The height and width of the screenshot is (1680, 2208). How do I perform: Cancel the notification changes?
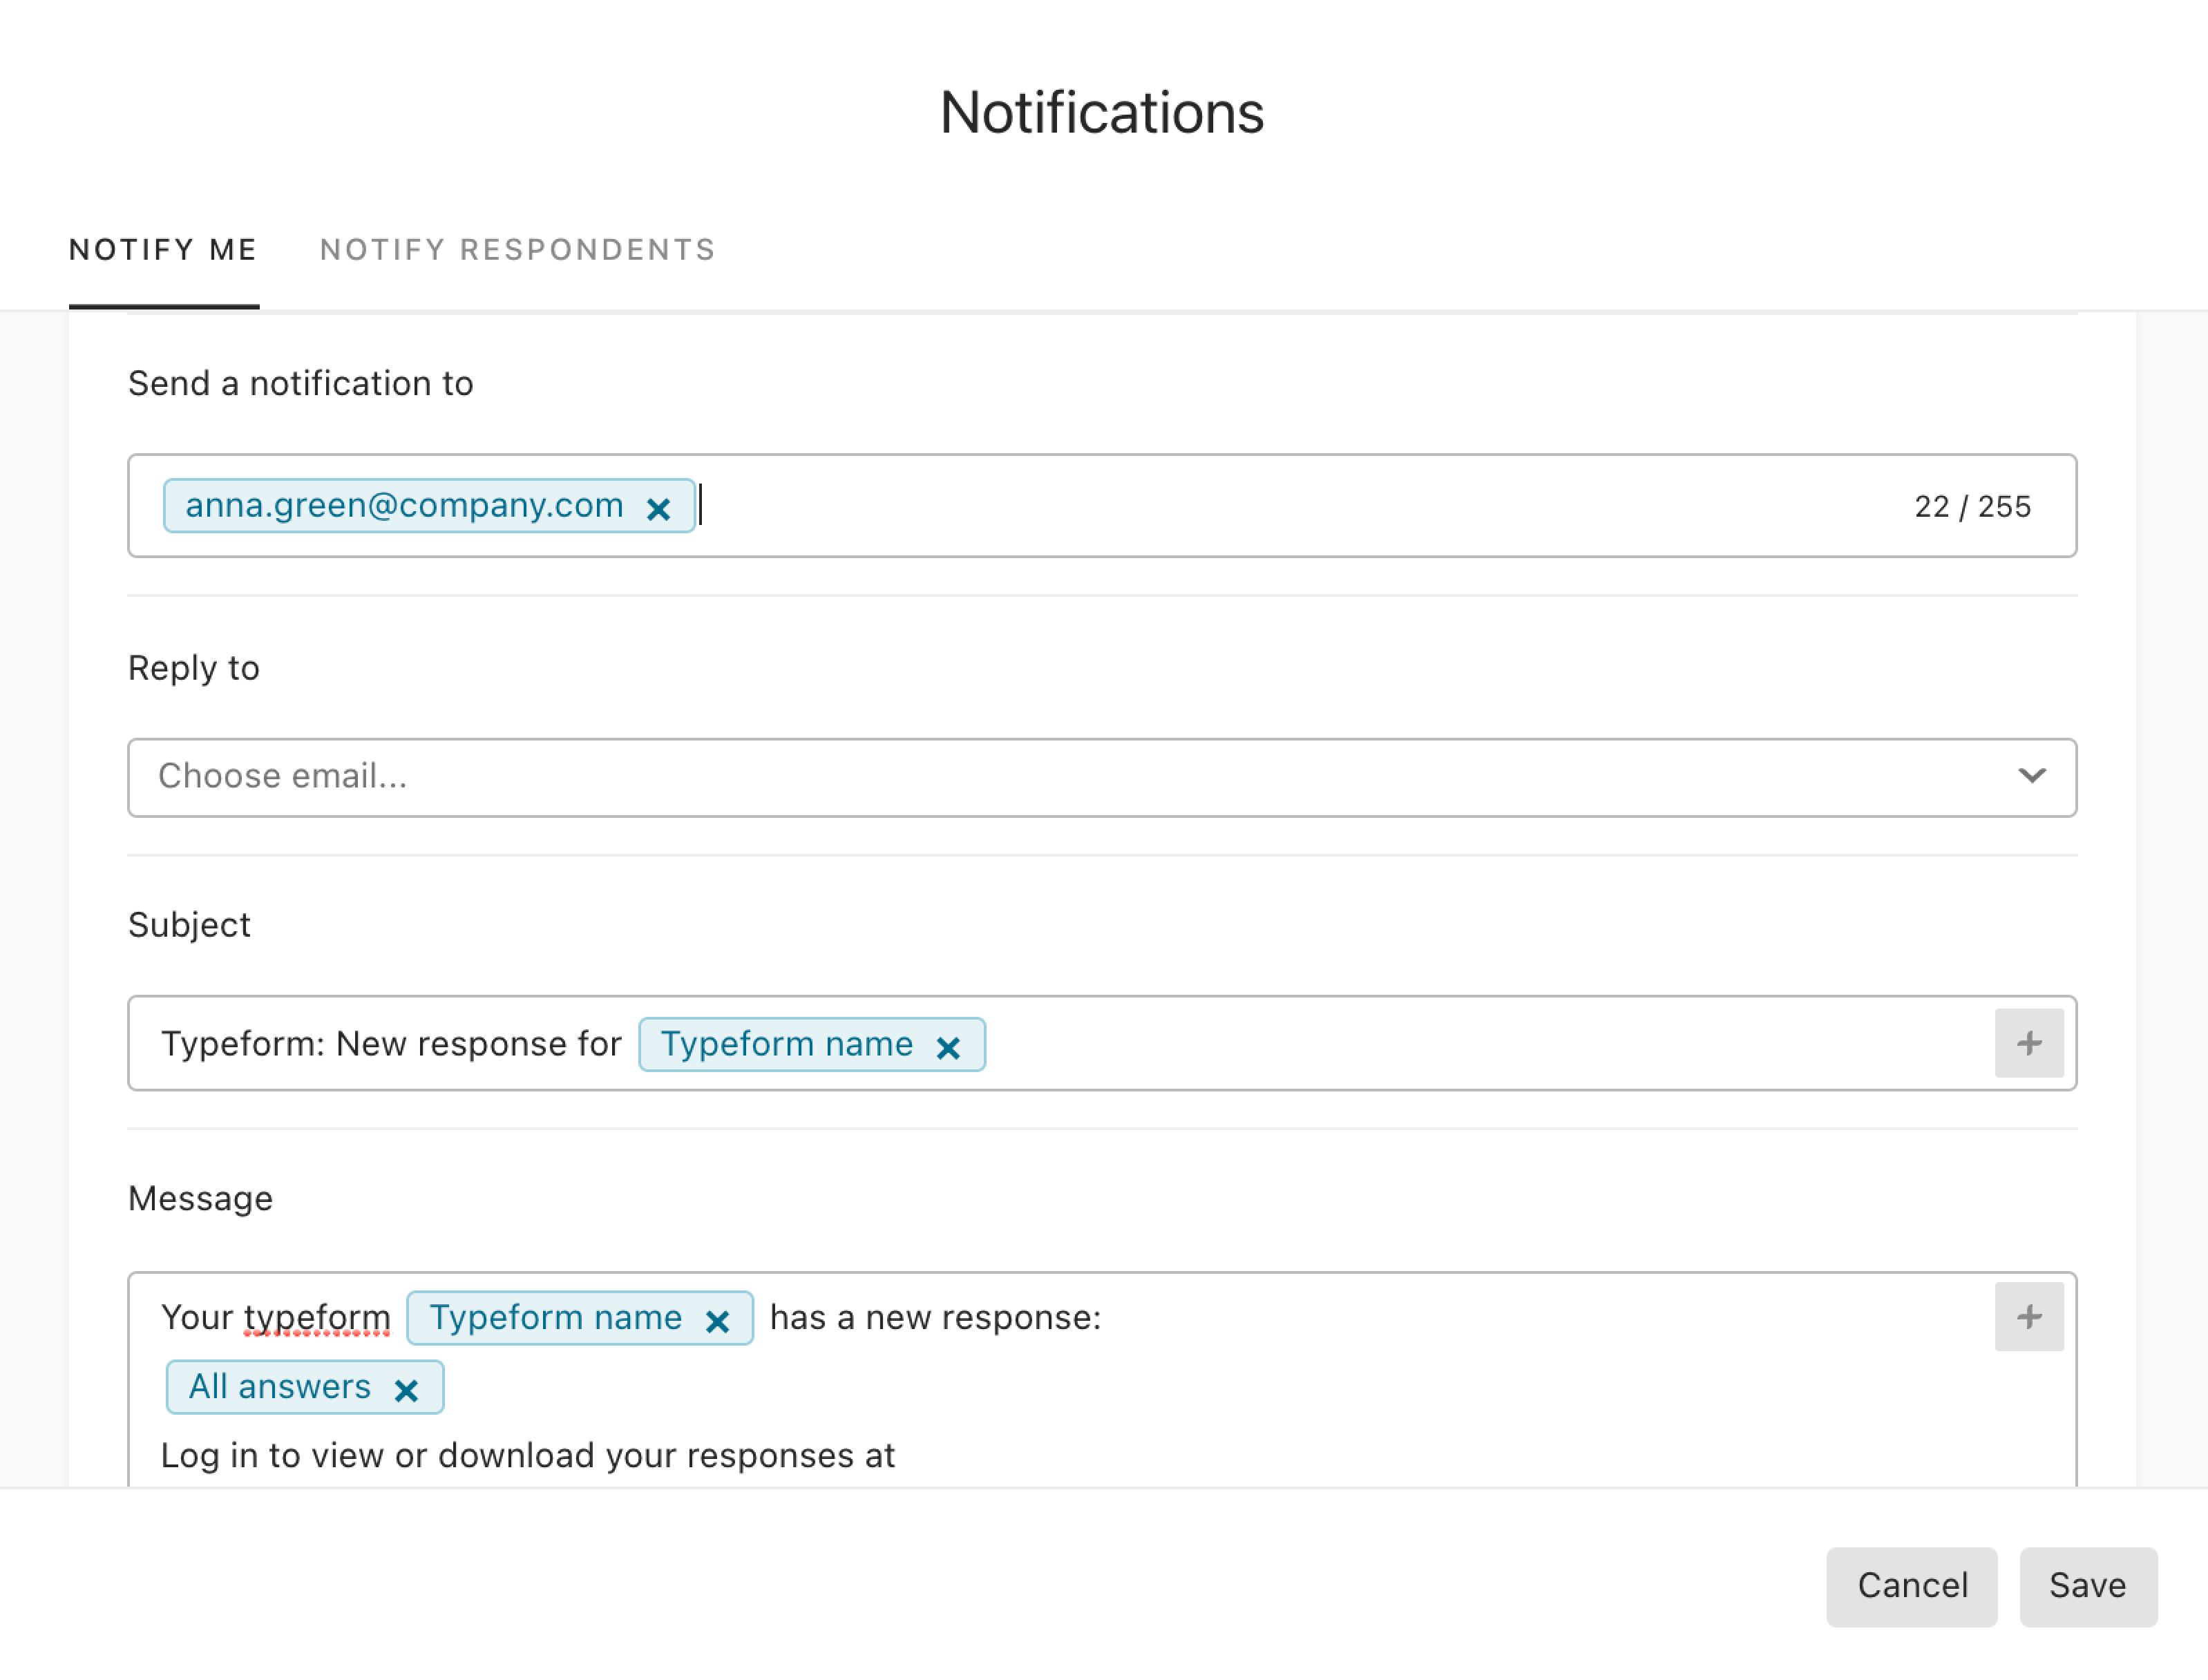pos(1912,1586)
